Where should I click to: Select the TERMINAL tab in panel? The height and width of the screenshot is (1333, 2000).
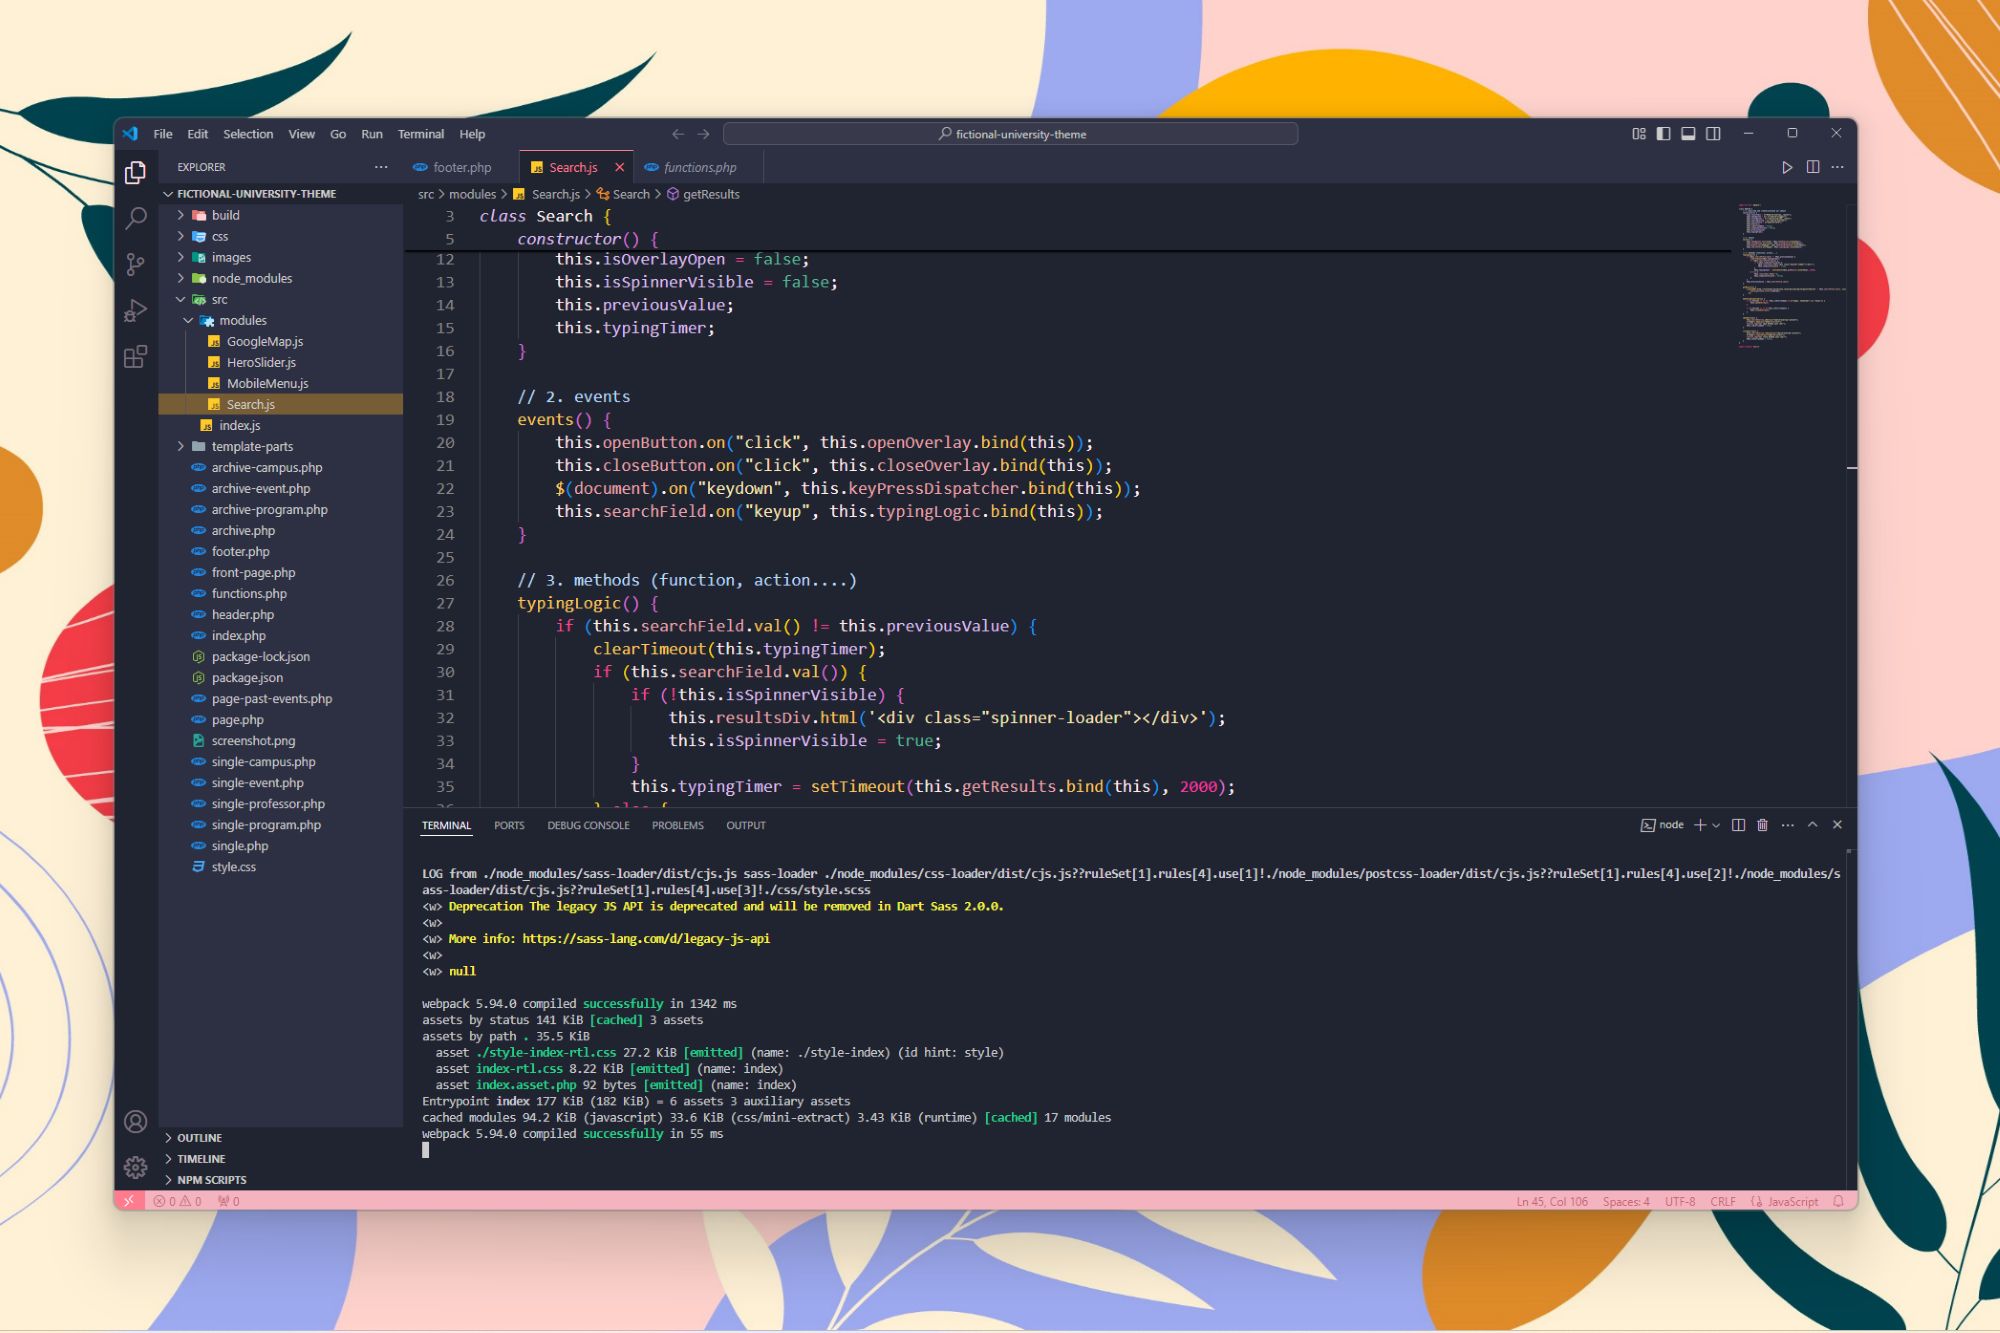coord(446,824)
